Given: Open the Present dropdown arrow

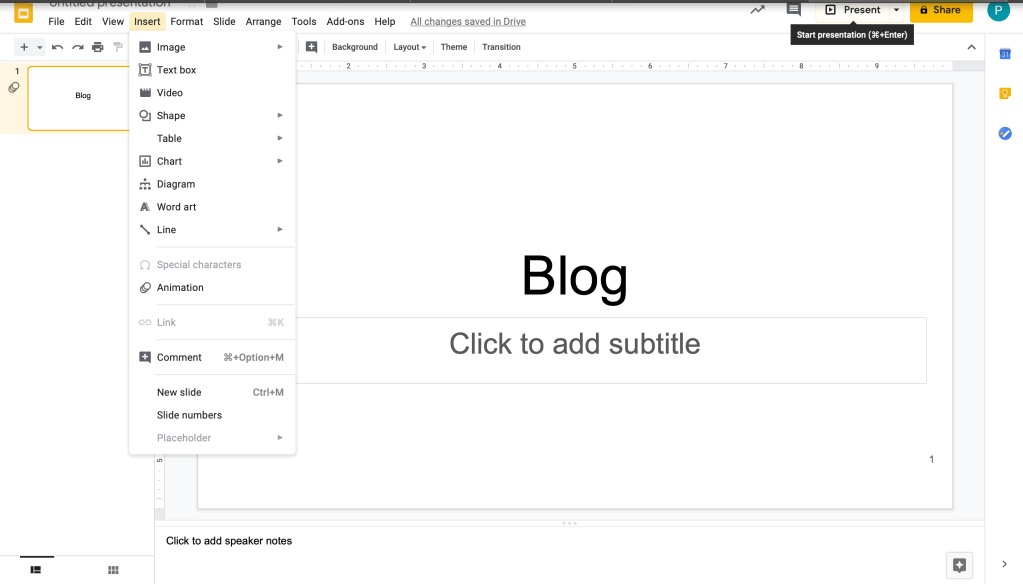Looking at the screenshot, I should (x=896, y=10).
